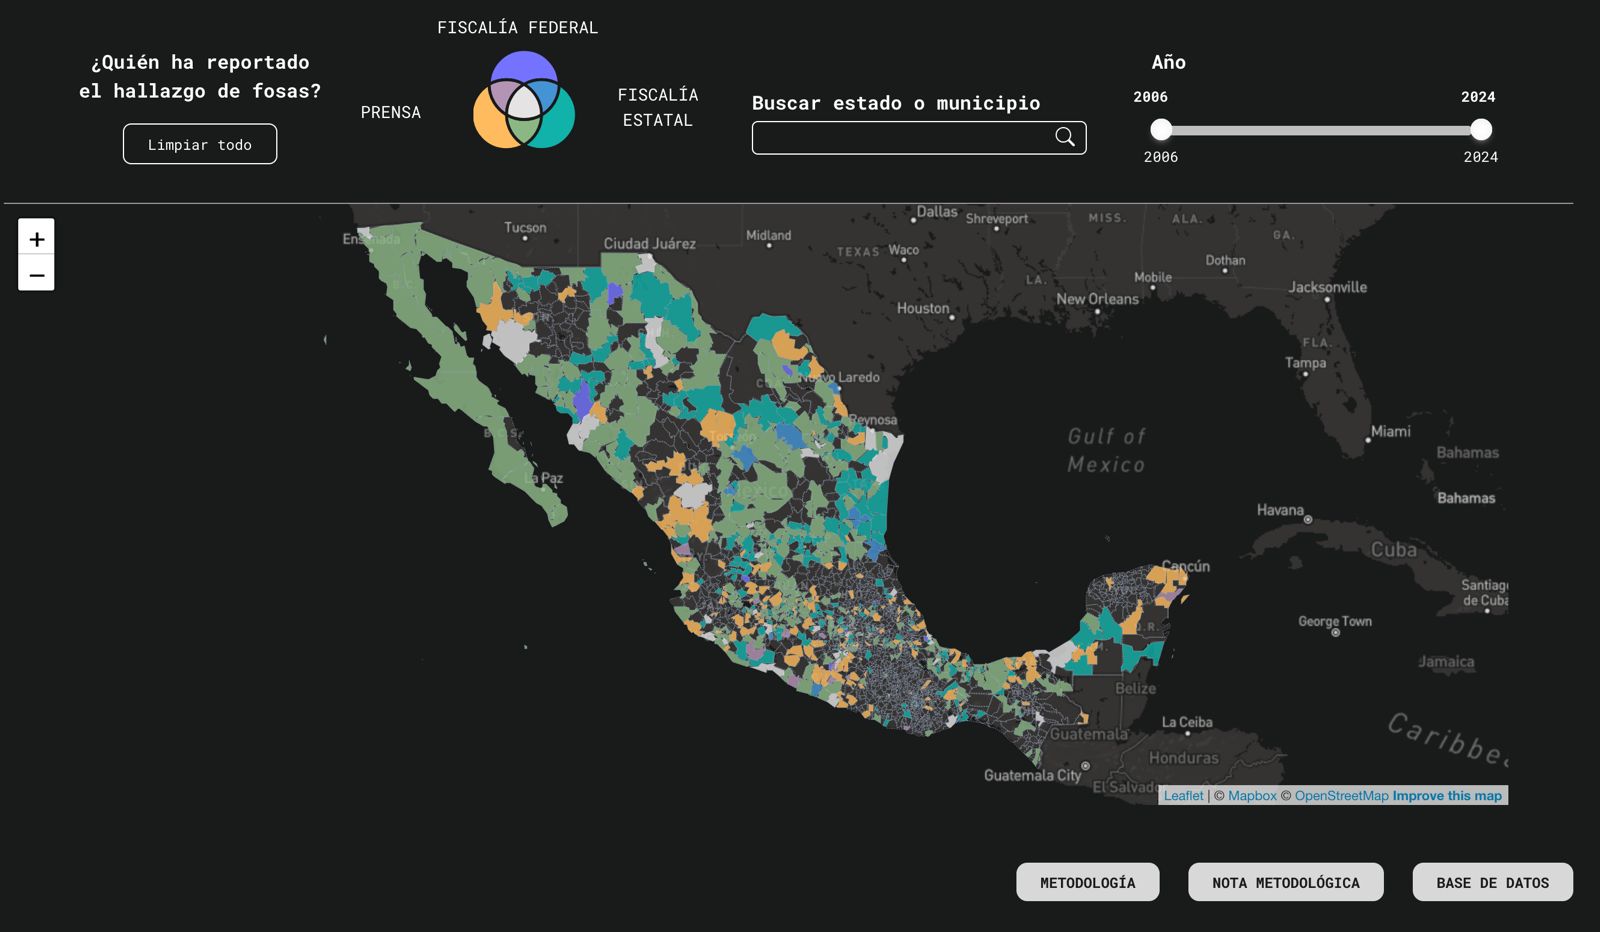Open the METODOLOGÍA section
1600x932 pixels.
point(1087,882)
